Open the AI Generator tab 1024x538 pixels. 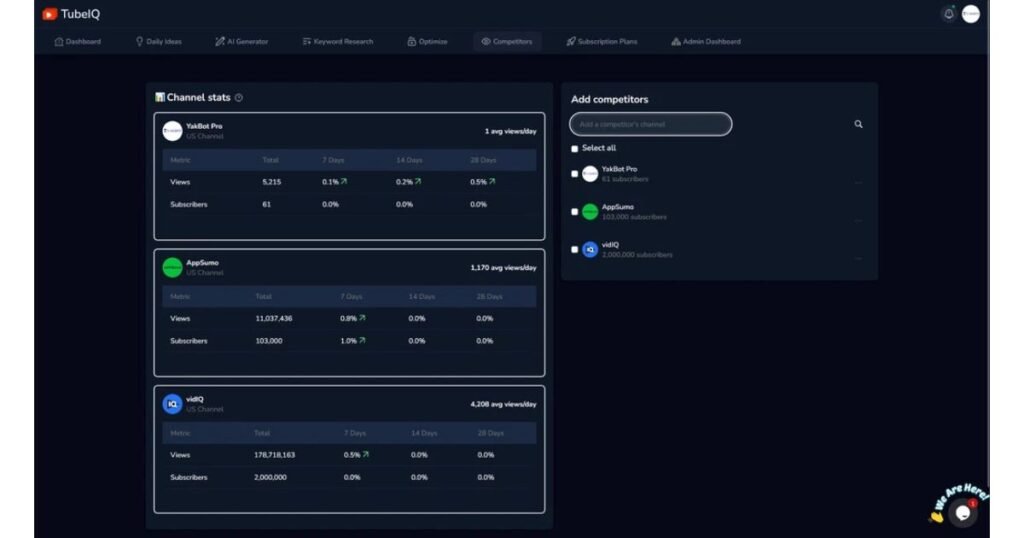click(x=242, y=42)
